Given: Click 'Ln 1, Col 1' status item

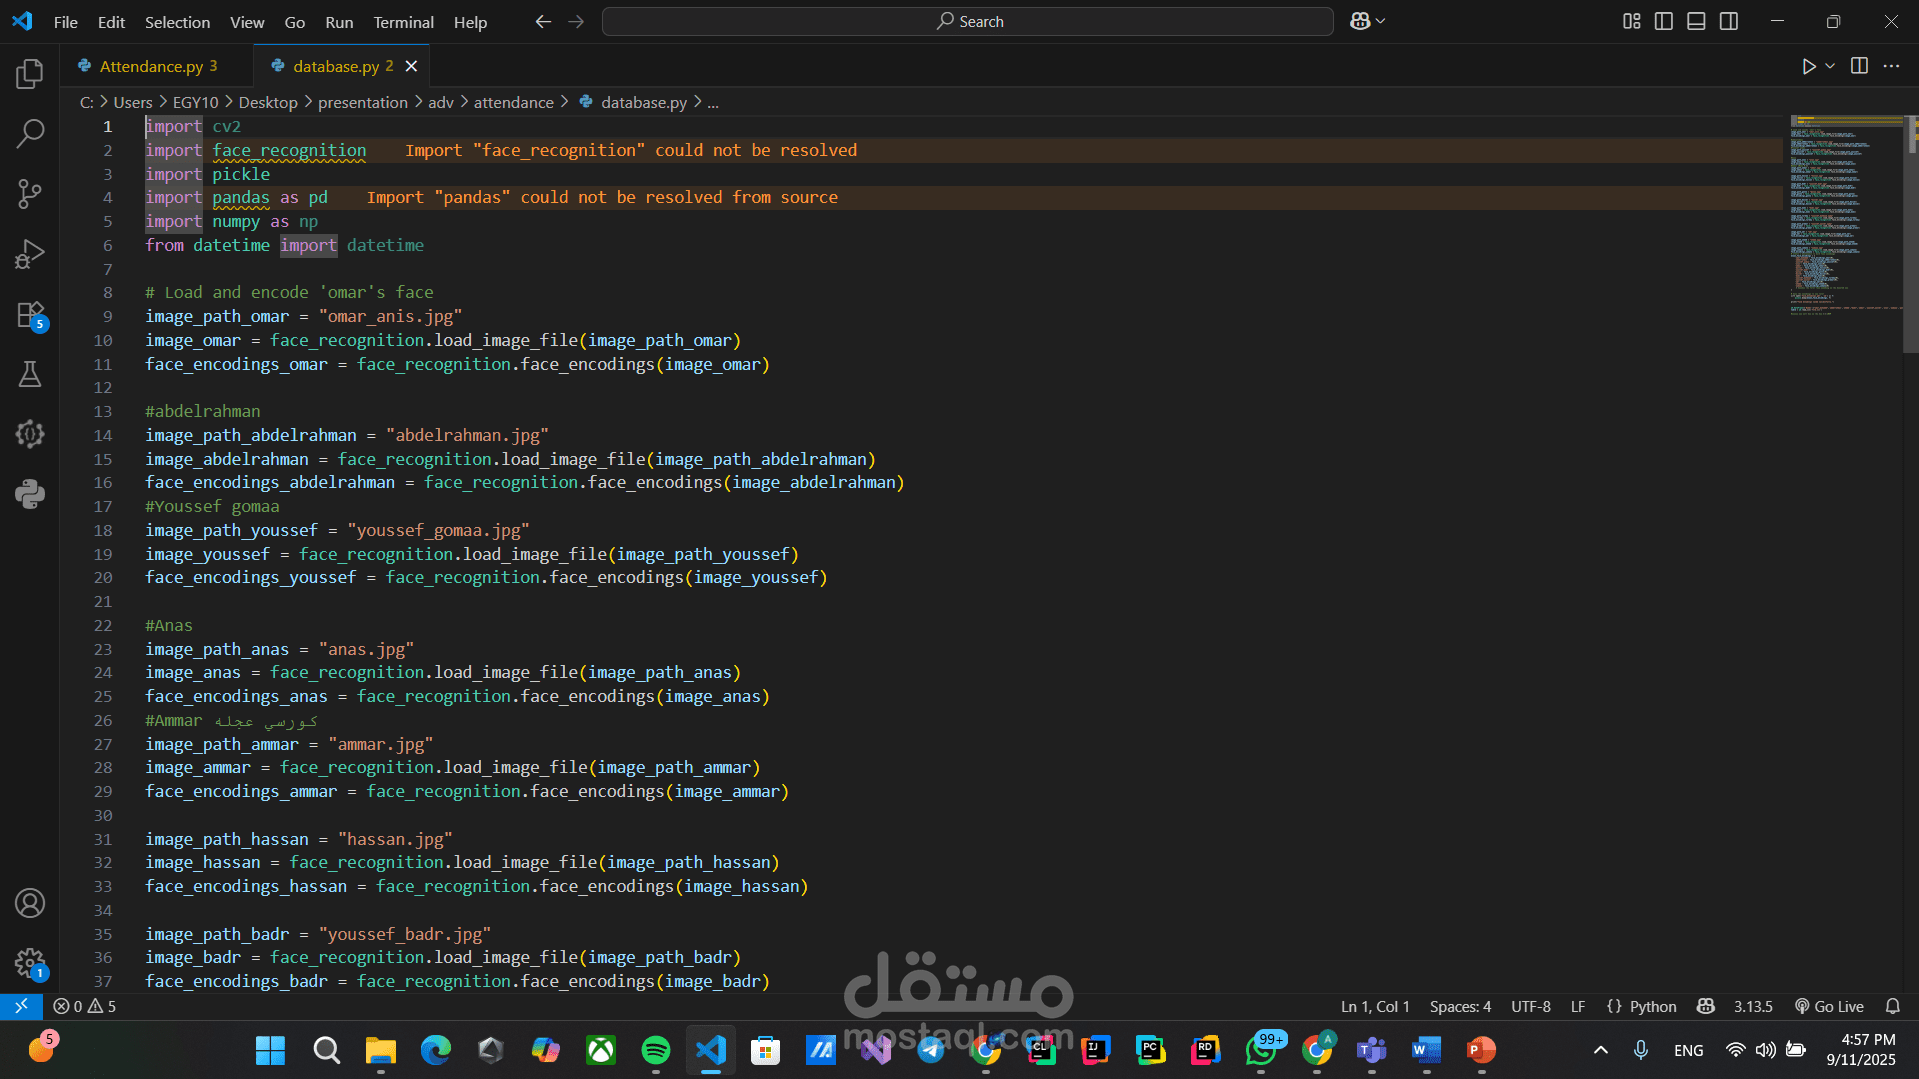Looking at the screenshot, I should (1375, 1006).
